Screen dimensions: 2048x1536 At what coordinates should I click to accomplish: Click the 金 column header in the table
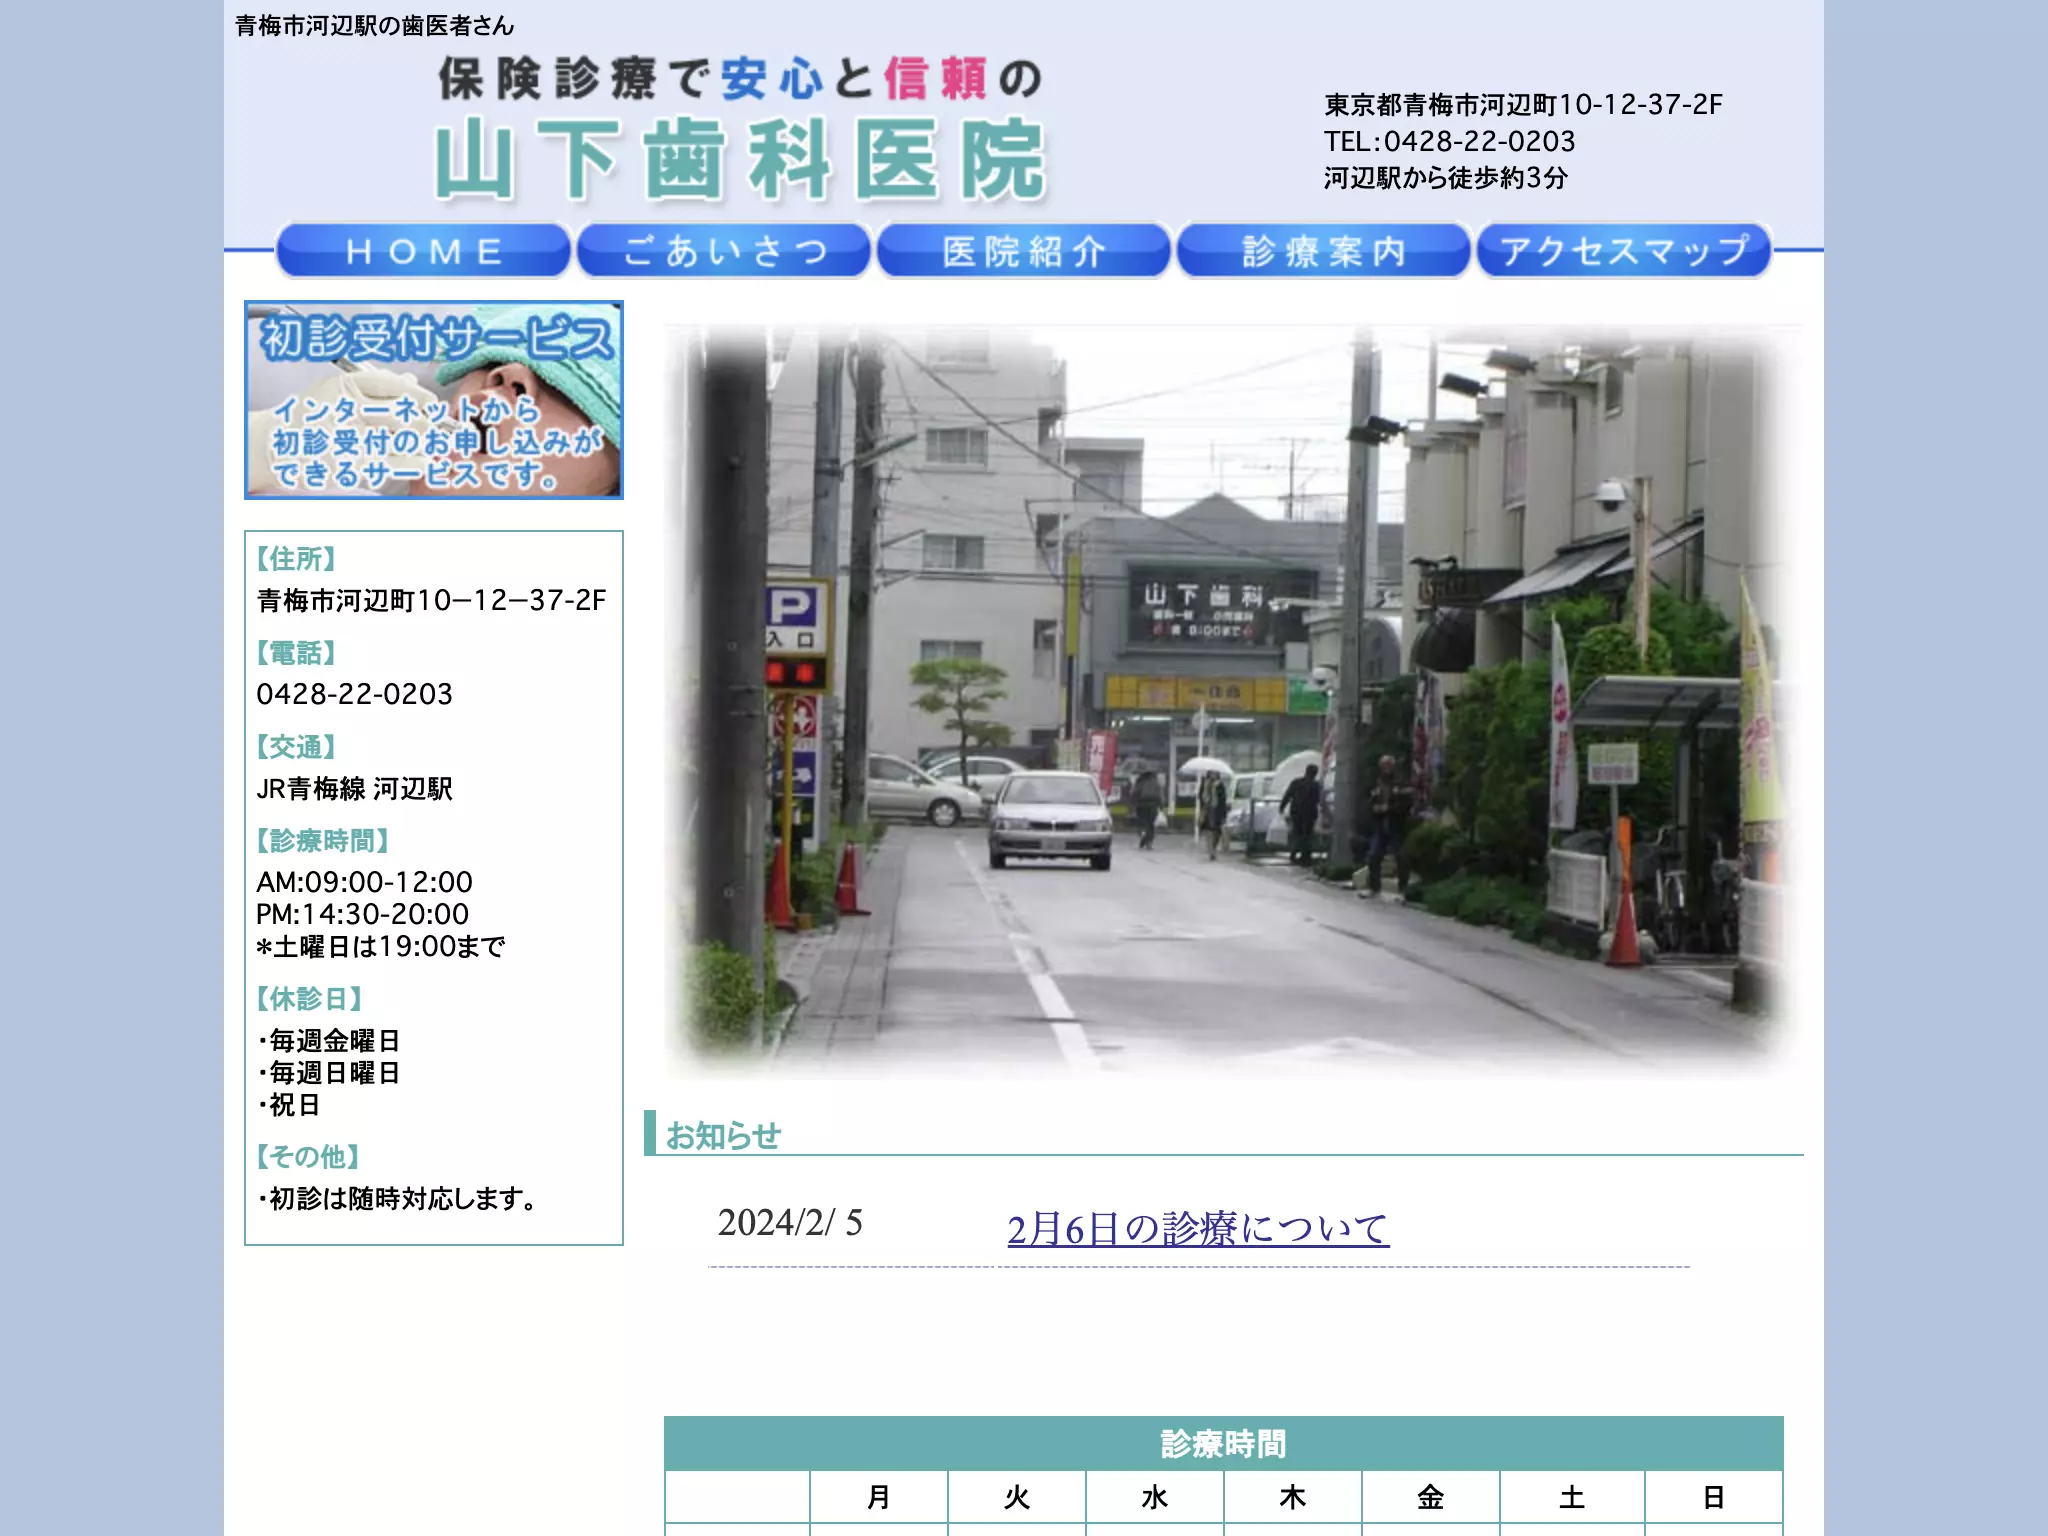(1430, 1497)
